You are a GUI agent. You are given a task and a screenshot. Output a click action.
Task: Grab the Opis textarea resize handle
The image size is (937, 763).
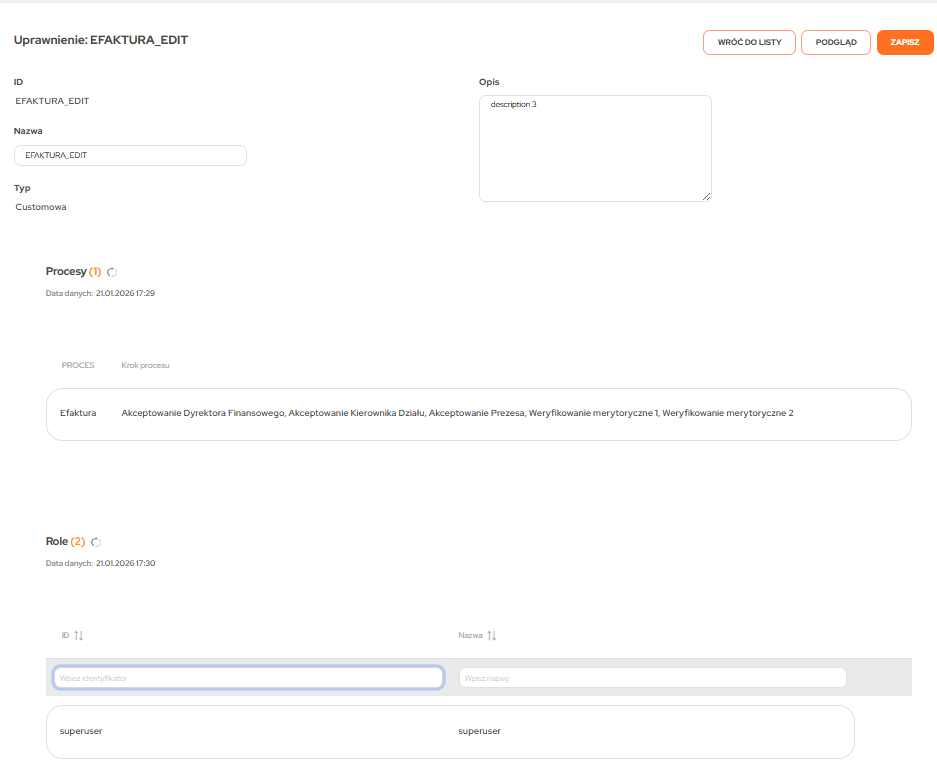706,196
